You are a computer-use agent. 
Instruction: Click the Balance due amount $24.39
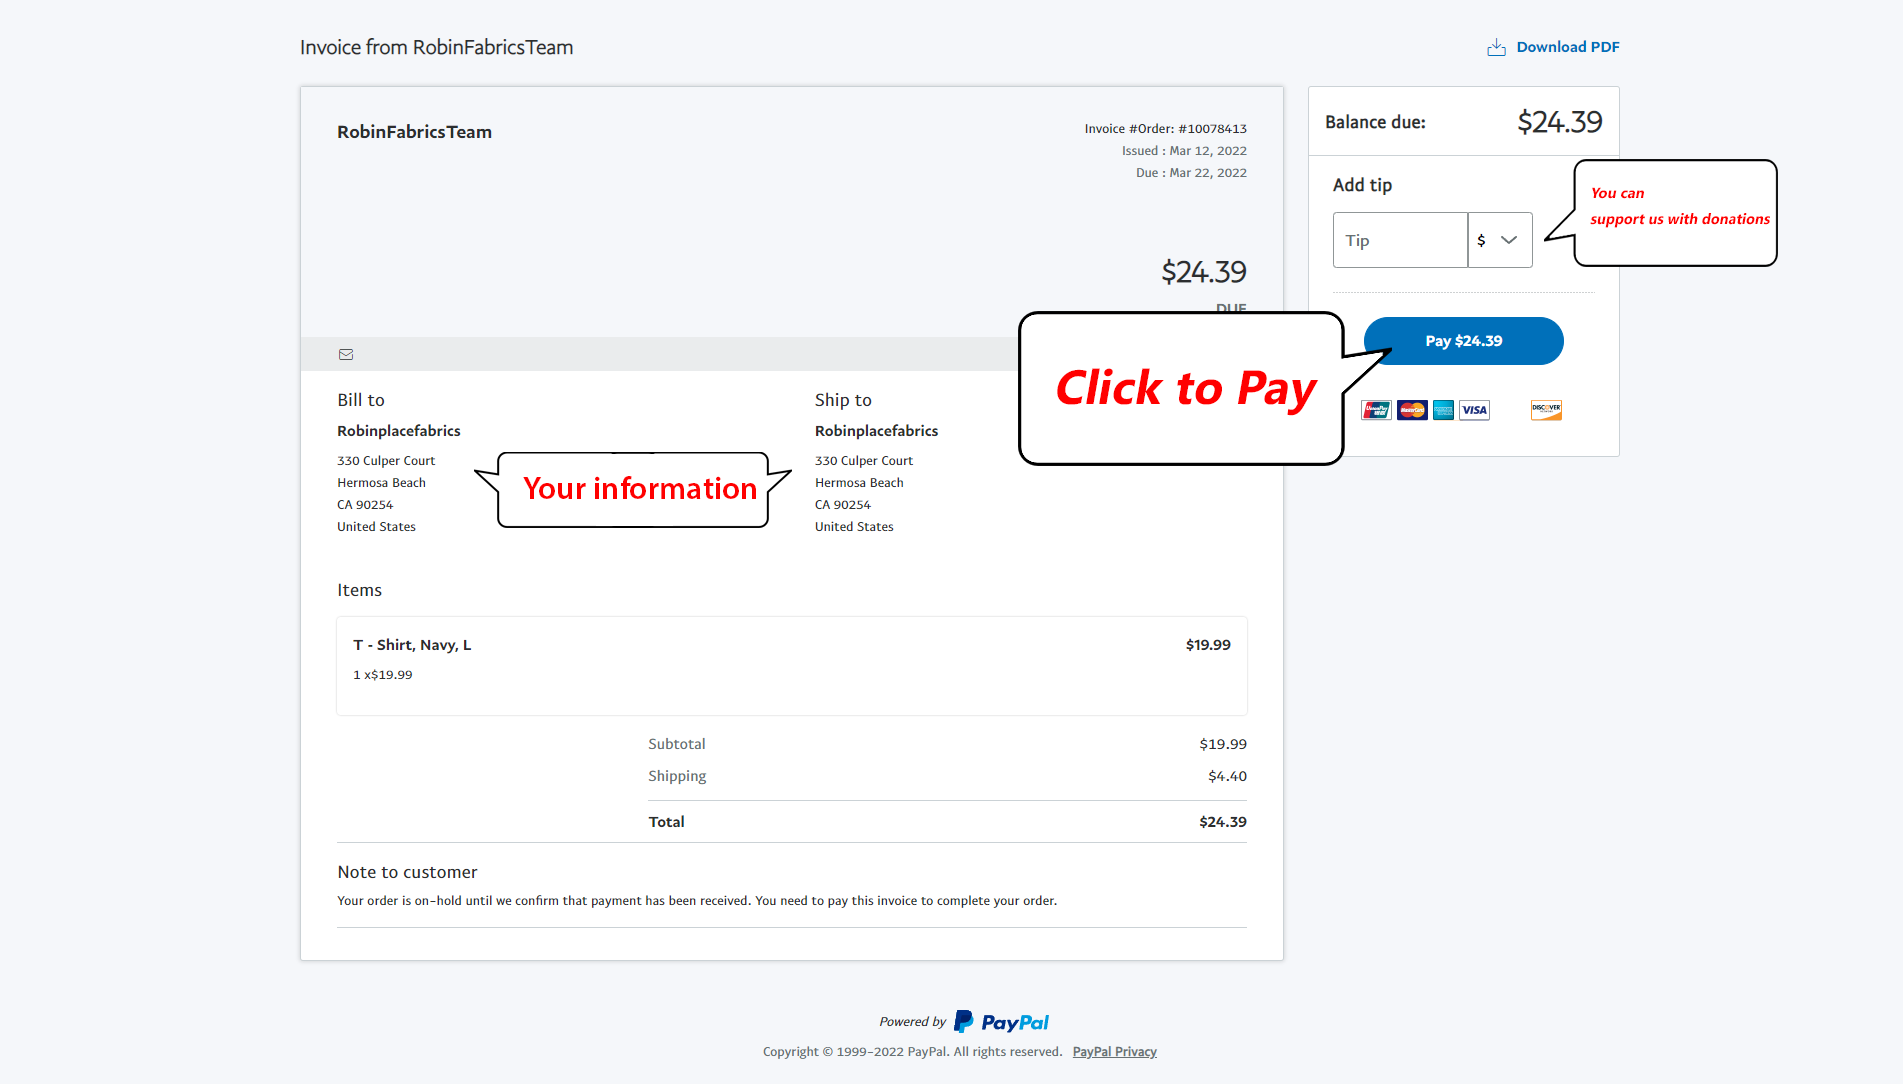1559,122
